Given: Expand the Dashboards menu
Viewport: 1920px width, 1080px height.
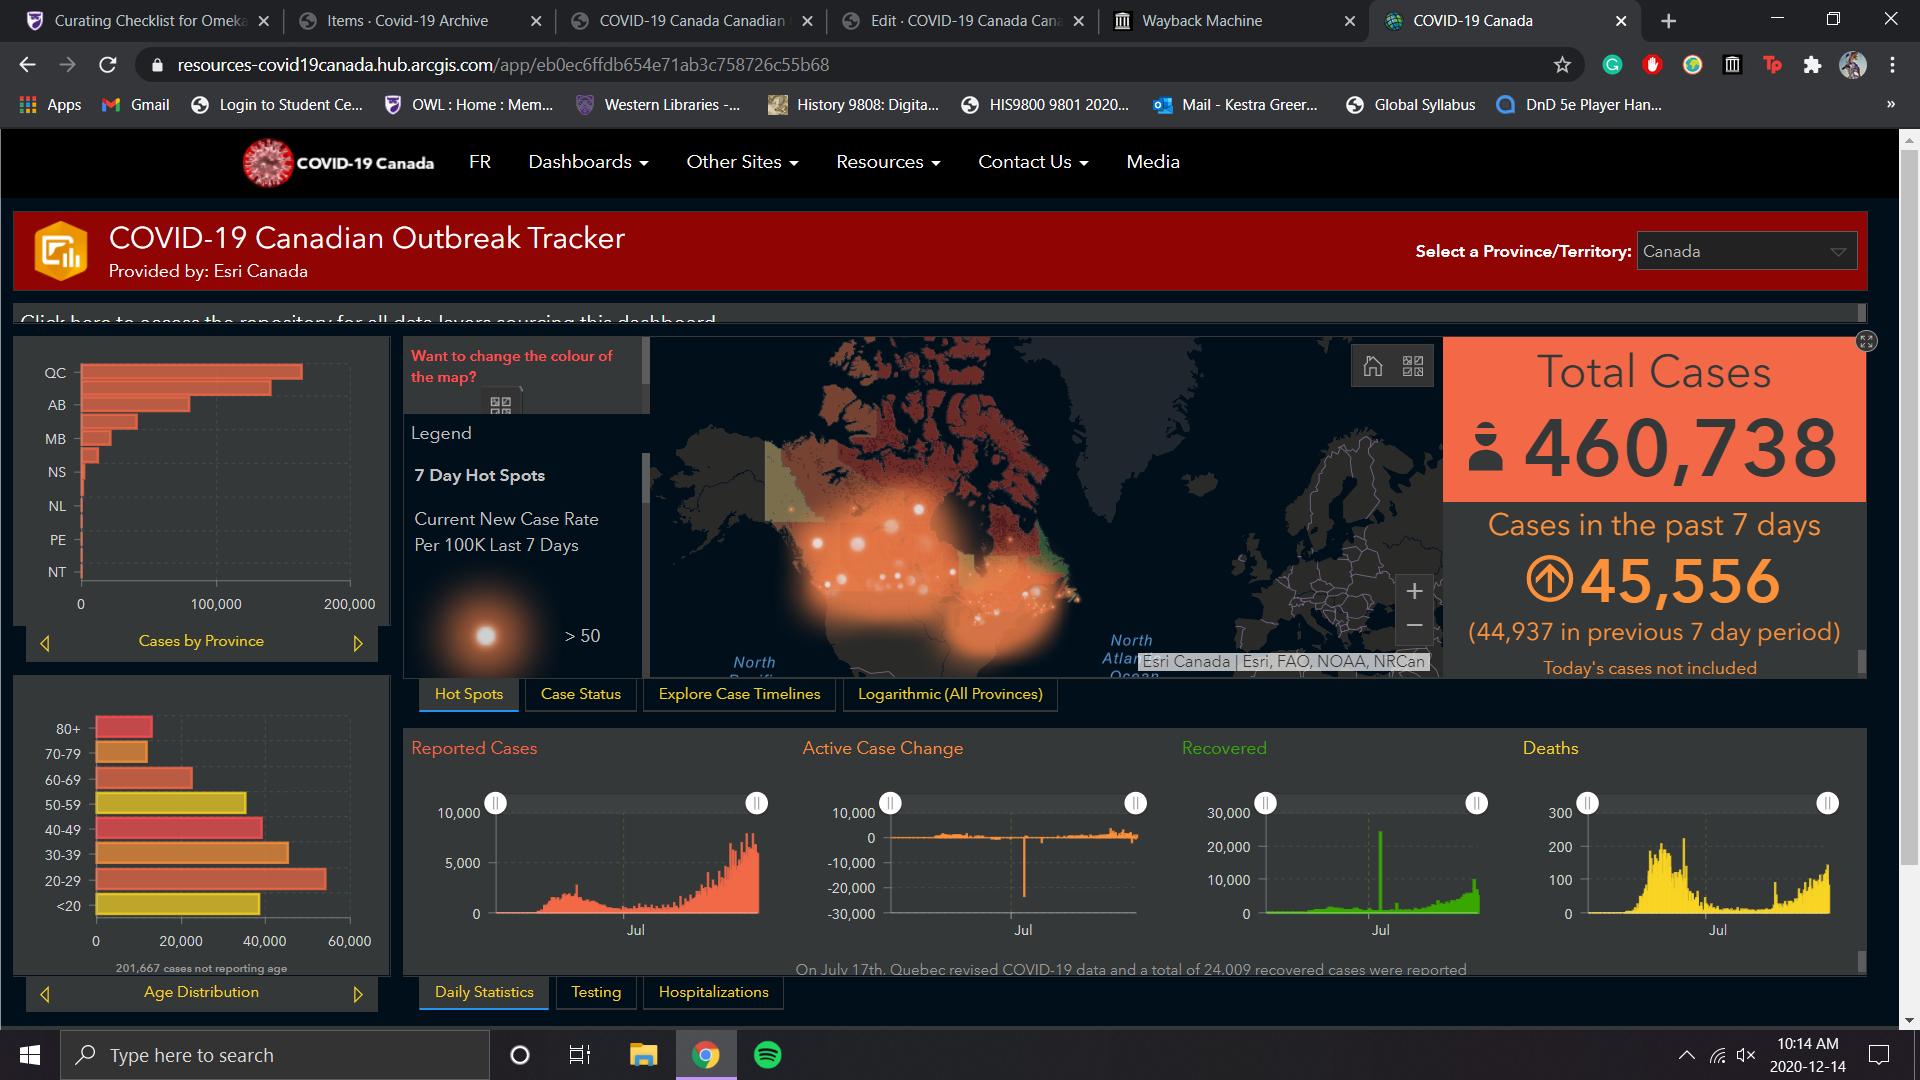Looking at the screenshot, I should pos(588,162).
